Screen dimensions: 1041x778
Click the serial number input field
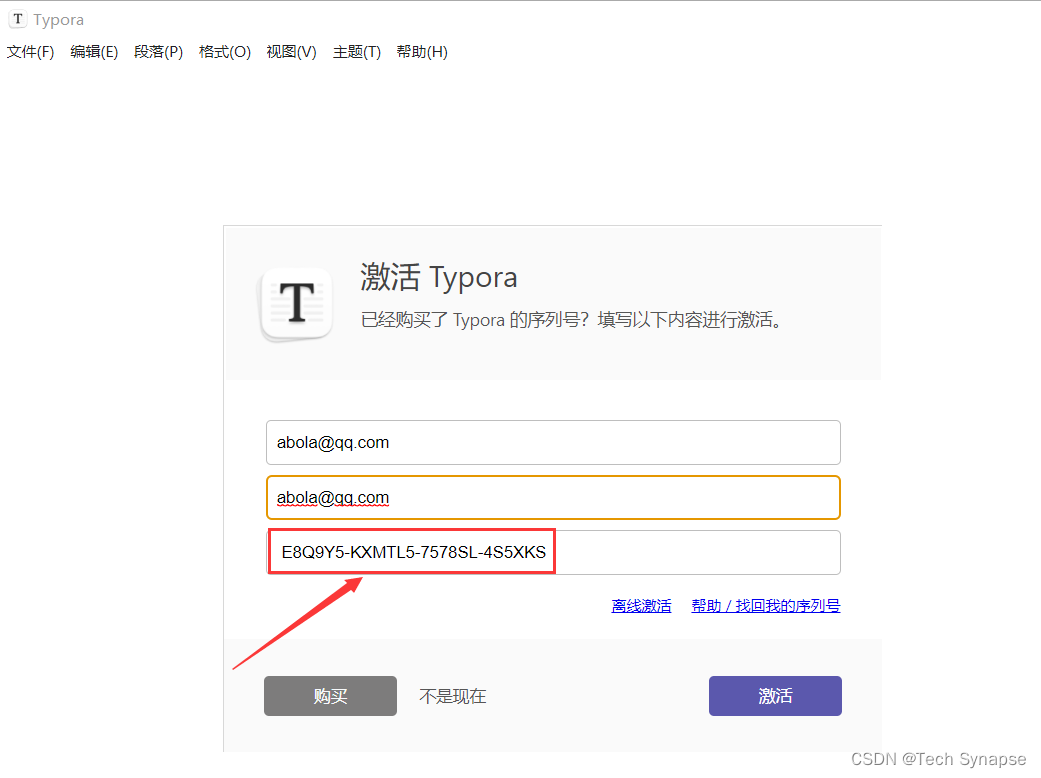[553, 552]
